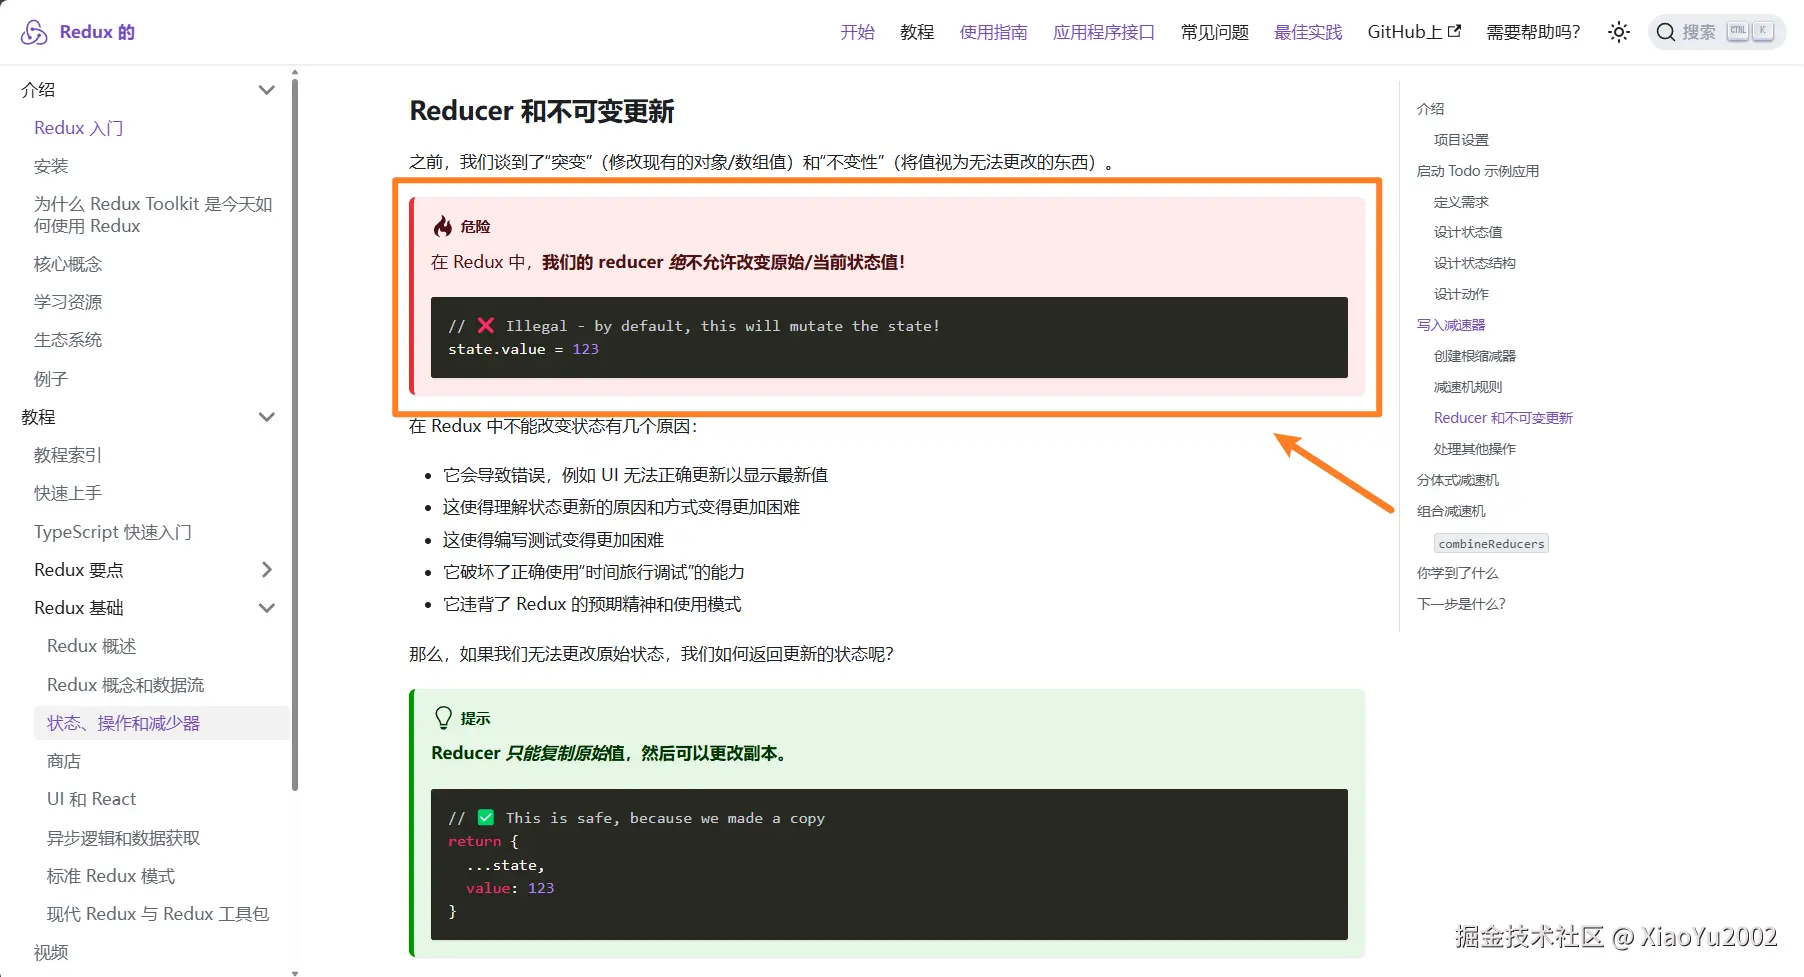Open the combineReducers link in the outline

pos(1490,543)
